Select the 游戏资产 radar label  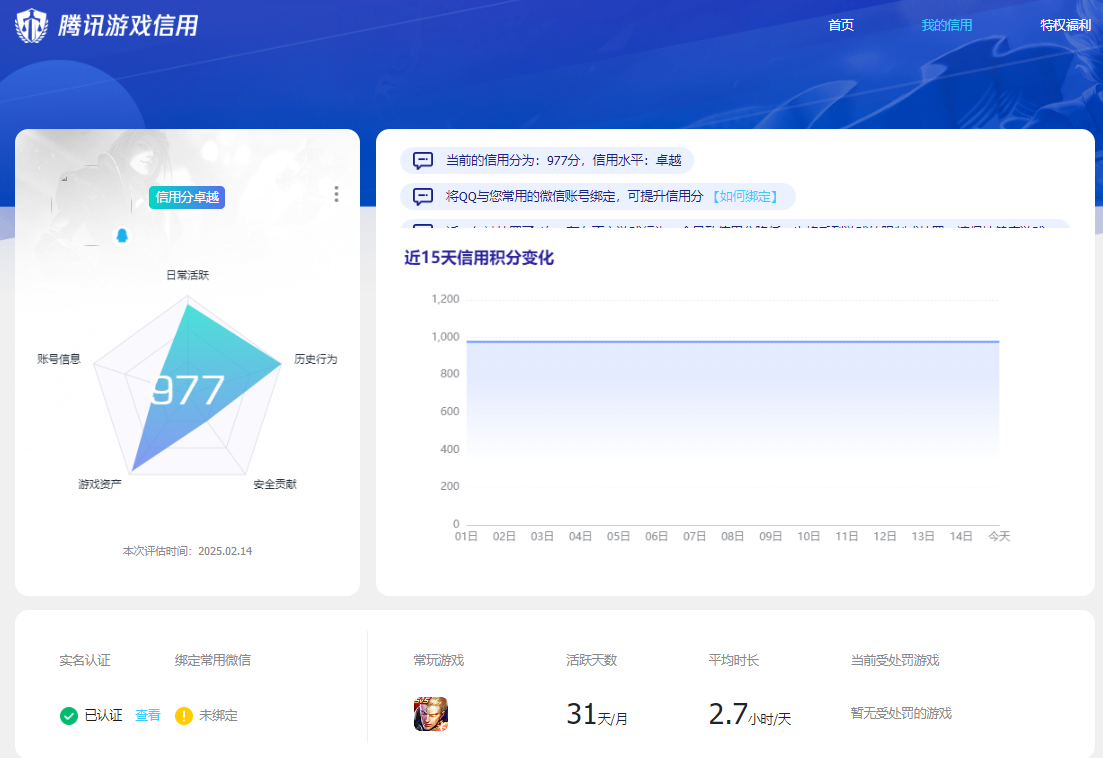[100, 484]
